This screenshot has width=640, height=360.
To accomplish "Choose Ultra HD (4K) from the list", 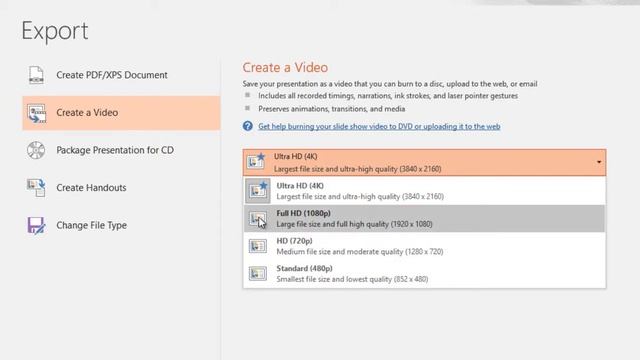I will (x=424, y=191).
